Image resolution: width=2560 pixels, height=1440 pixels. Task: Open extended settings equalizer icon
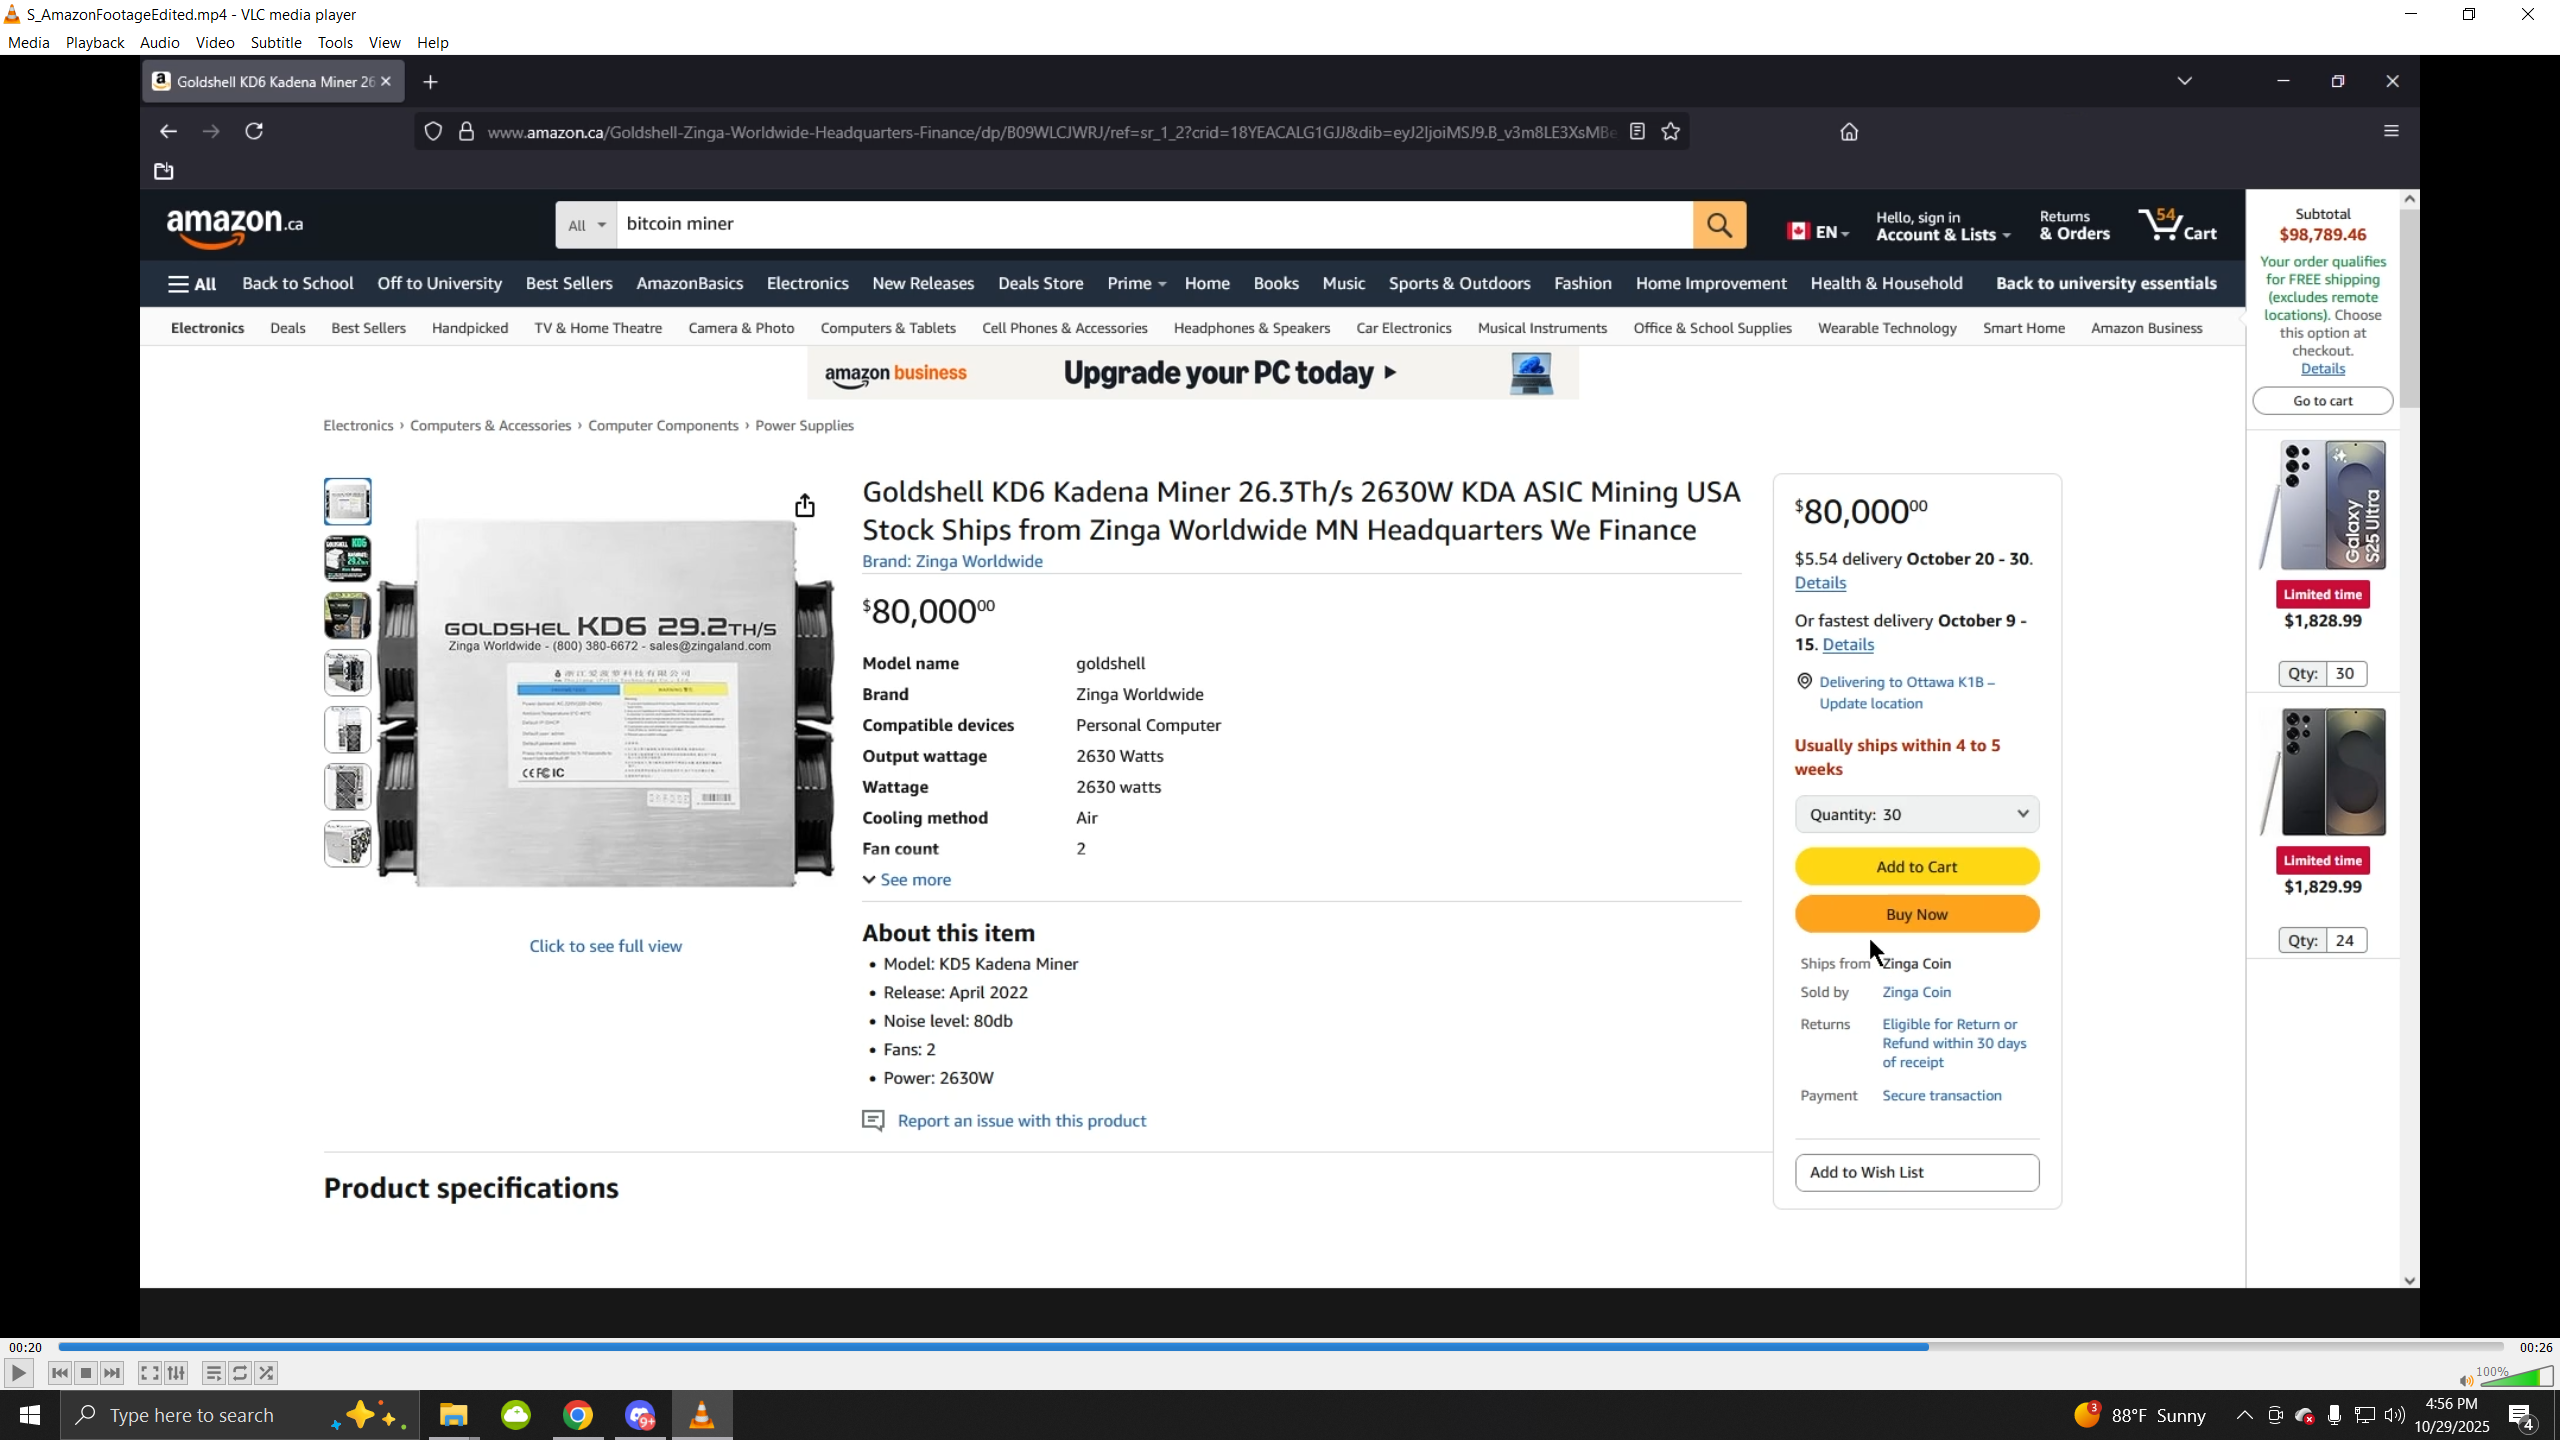pyautogui.click(x=176, y=1373)
